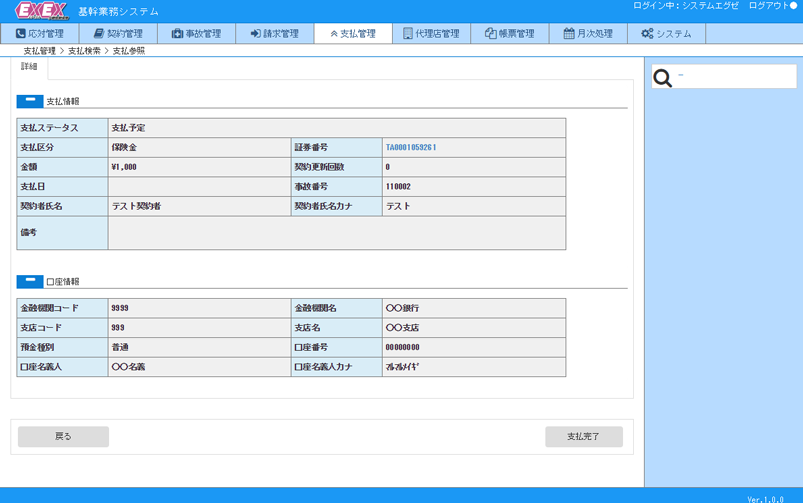The width and height of the screenshot is (803, 503).
Task: Click the ログアウト link
Action: [772, 6]
